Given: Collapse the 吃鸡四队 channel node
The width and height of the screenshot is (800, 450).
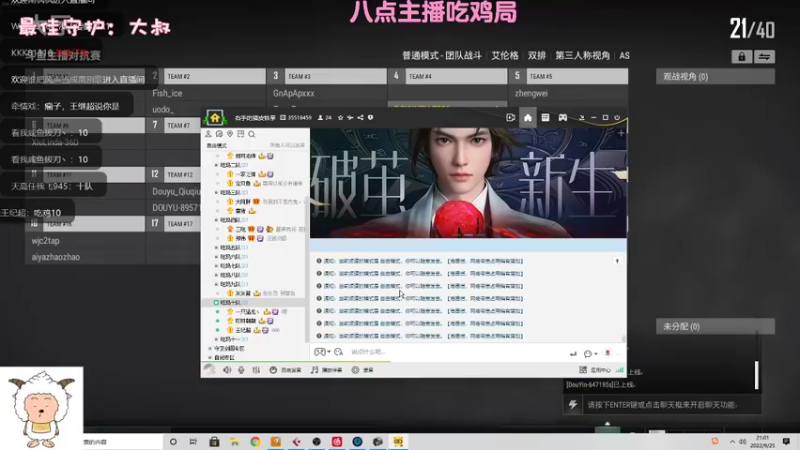Looking at the screenshot, I should click(x=216, y=220).
